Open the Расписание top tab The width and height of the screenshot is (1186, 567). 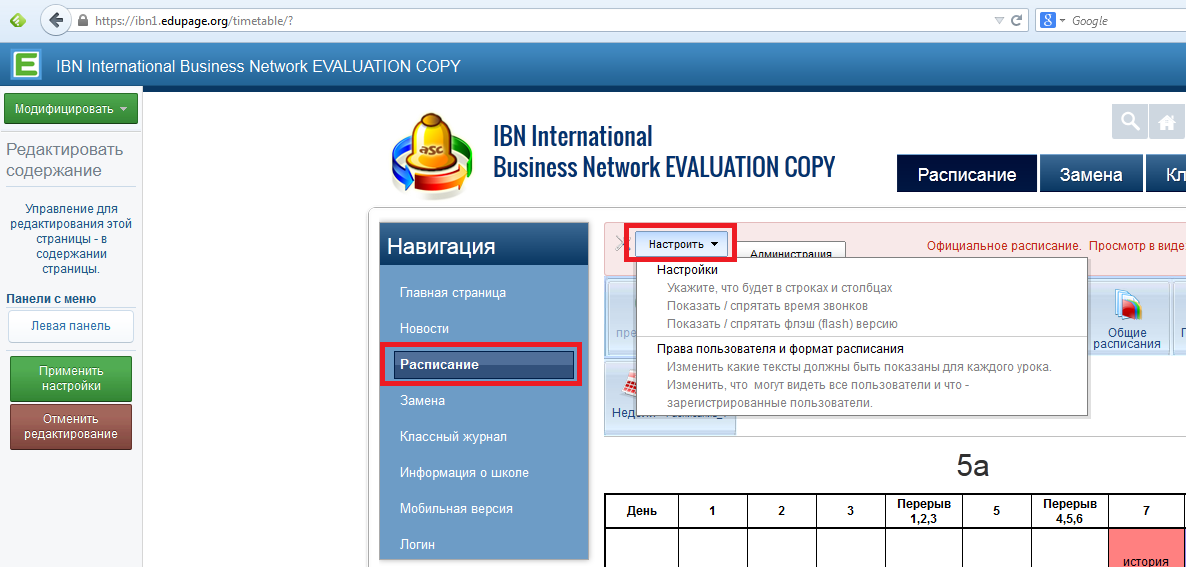967,175
